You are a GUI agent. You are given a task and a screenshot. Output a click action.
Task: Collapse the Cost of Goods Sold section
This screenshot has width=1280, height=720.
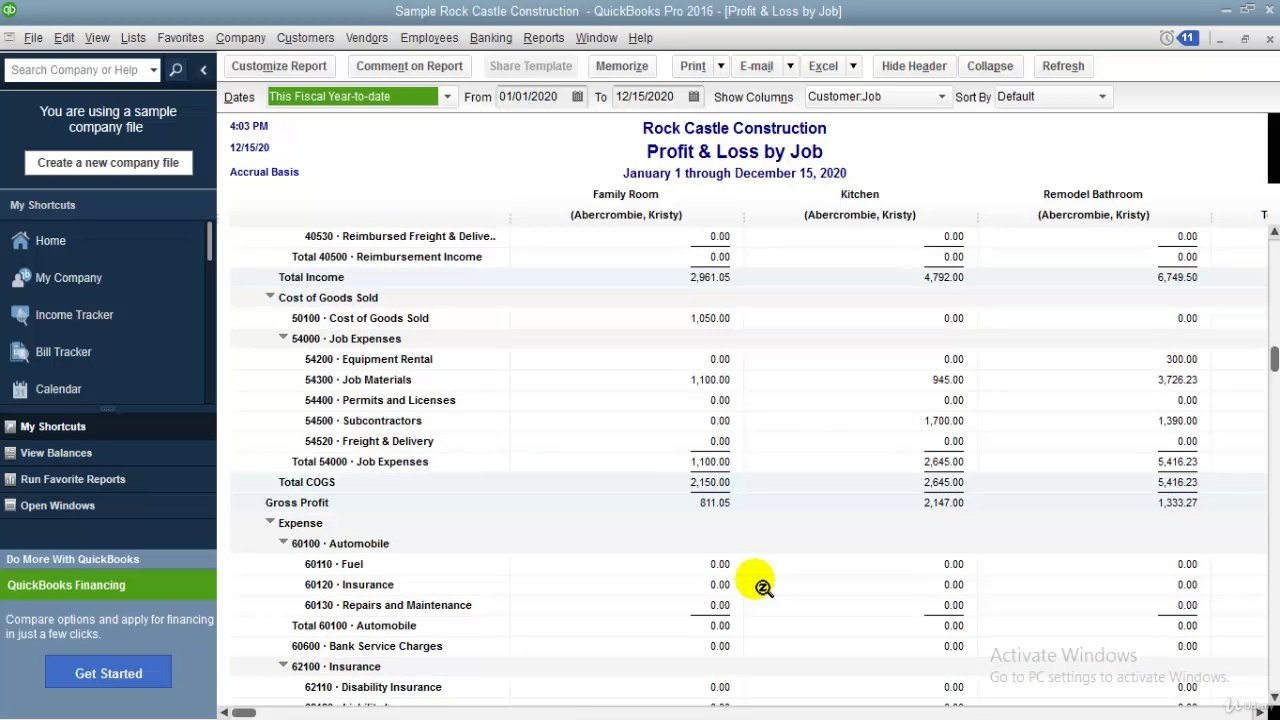pyautogui.click(x=270, y=297)
